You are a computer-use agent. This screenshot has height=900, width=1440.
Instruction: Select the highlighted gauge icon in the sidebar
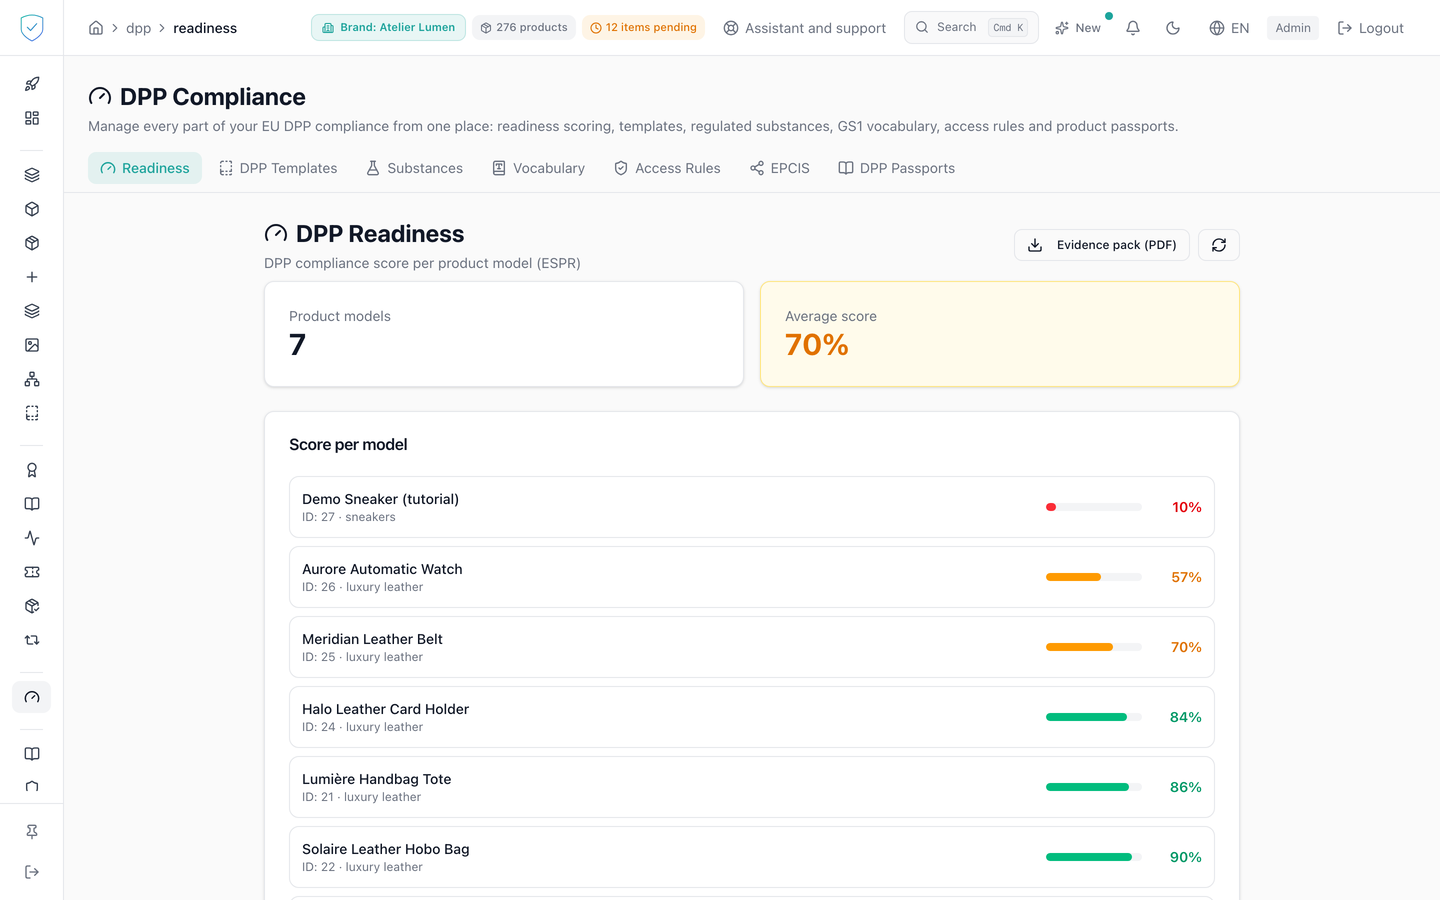point(32,697)
